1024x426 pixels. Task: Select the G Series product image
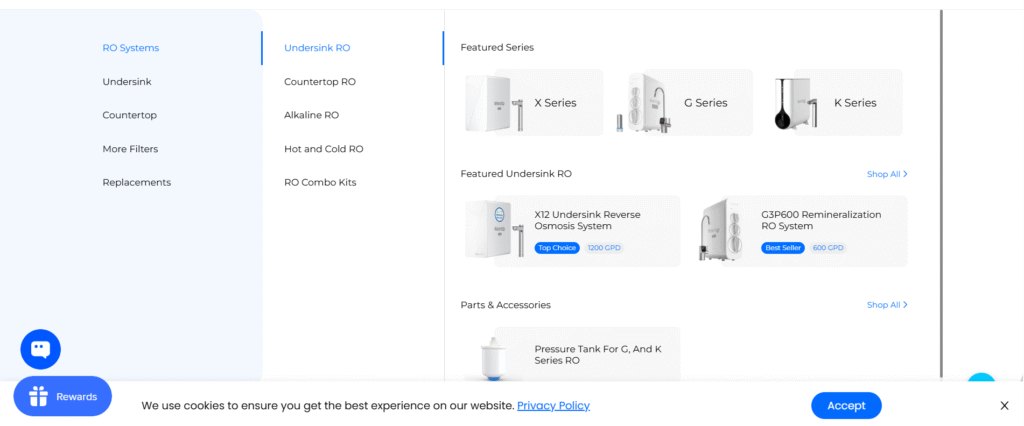point(645,103)
